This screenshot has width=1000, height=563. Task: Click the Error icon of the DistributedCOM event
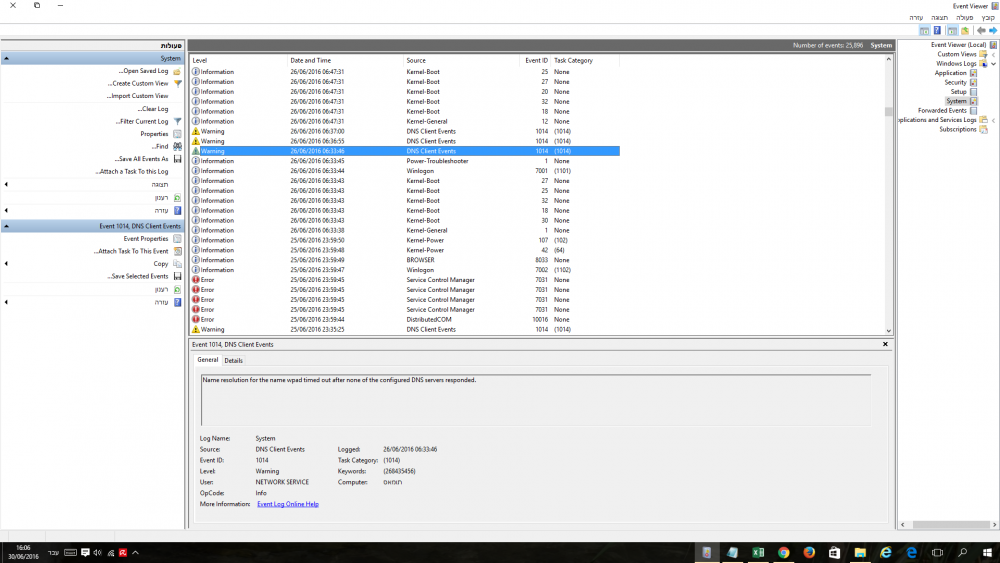pos(196,319)
